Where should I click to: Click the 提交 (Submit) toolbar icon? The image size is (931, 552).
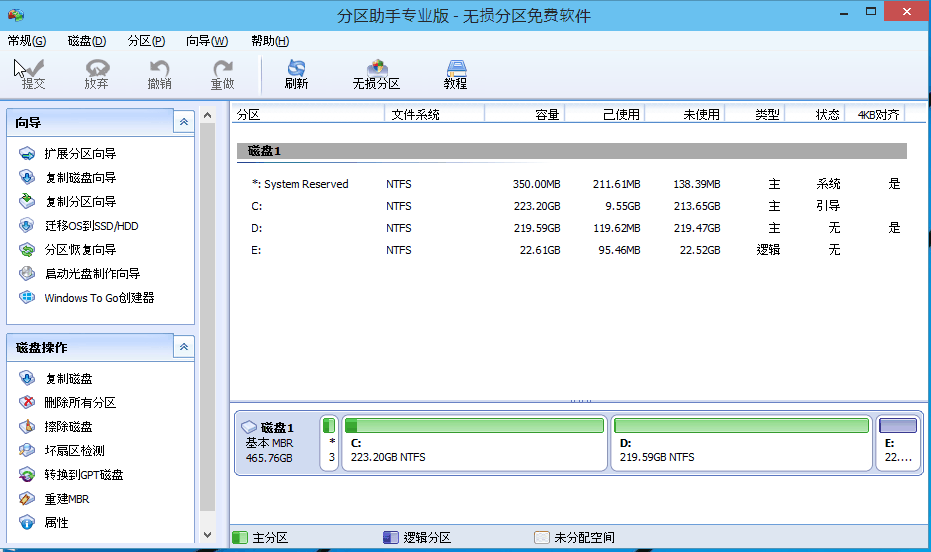pyautogui.click(x=33, y=75)
